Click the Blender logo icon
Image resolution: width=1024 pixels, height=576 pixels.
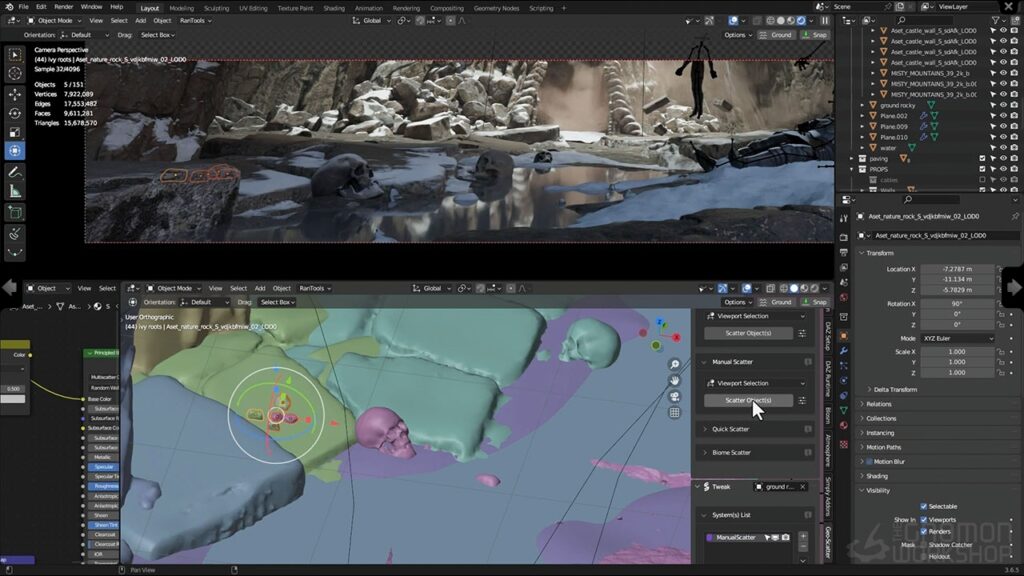coord(8,7)
